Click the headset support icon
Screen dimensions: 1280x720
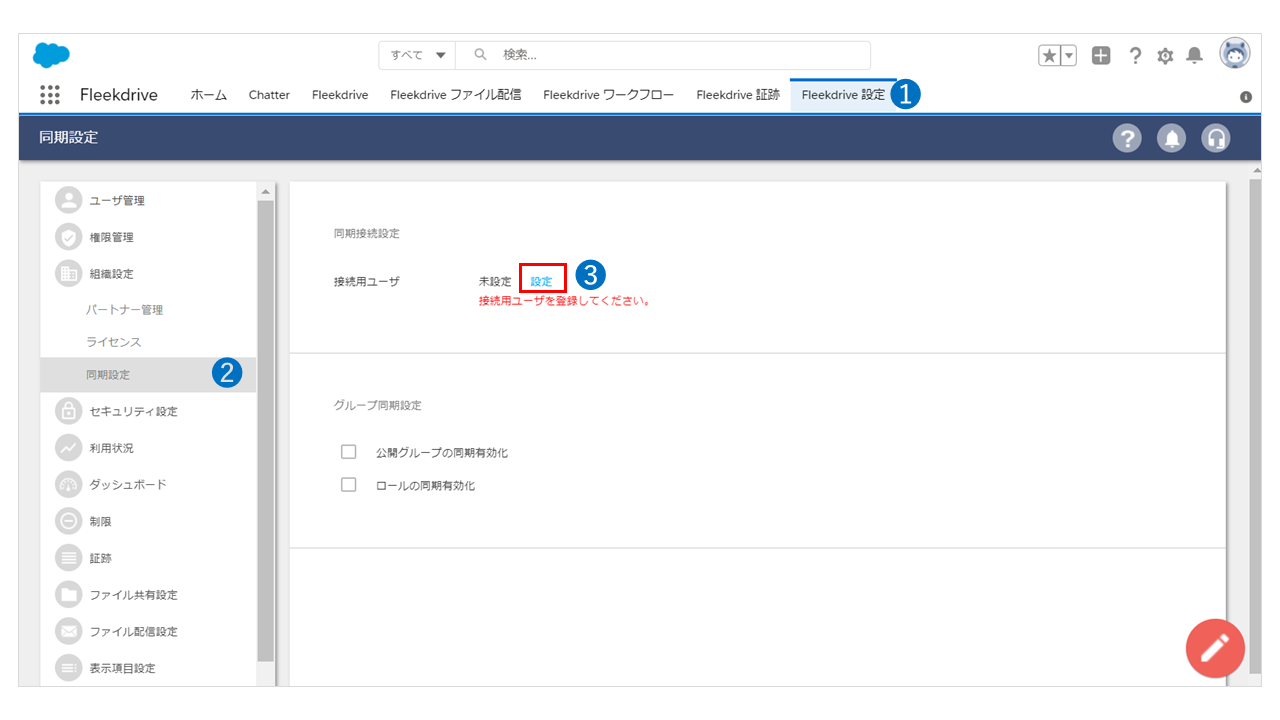coord(1216,138)
